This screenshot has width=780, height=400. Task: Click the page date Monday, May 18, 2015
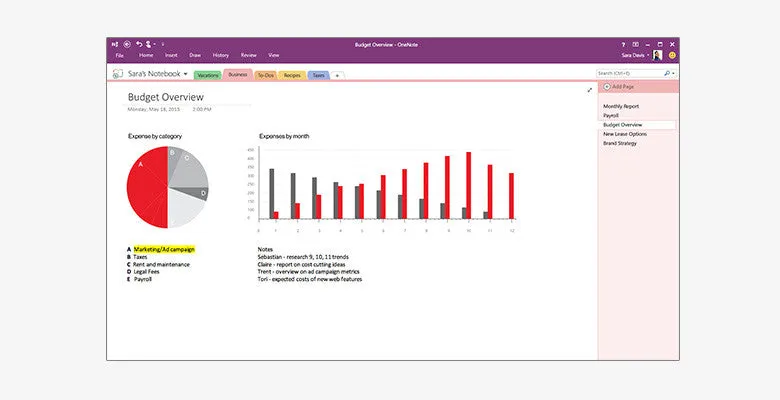[154, 109]
